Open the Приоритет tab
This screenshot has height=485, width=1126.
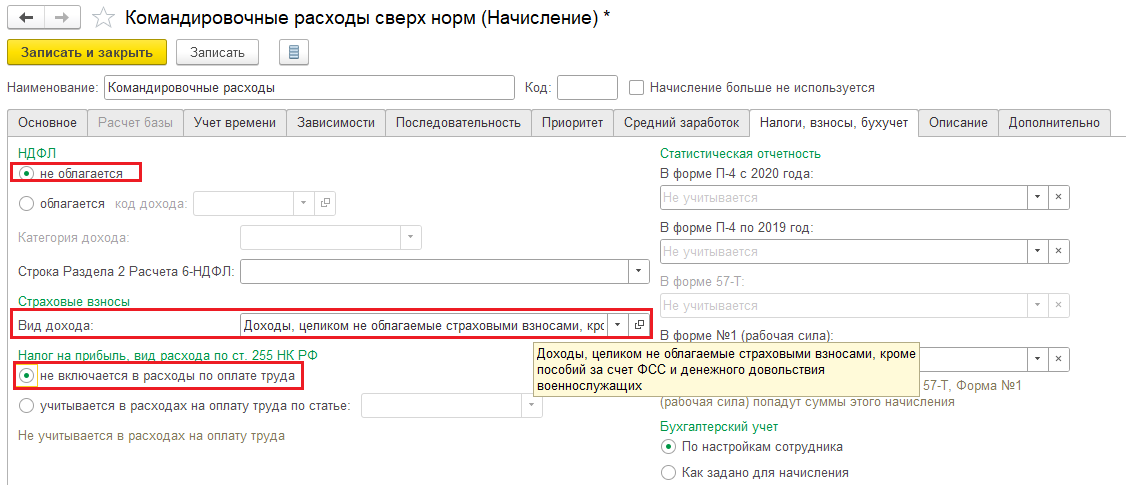572,123
